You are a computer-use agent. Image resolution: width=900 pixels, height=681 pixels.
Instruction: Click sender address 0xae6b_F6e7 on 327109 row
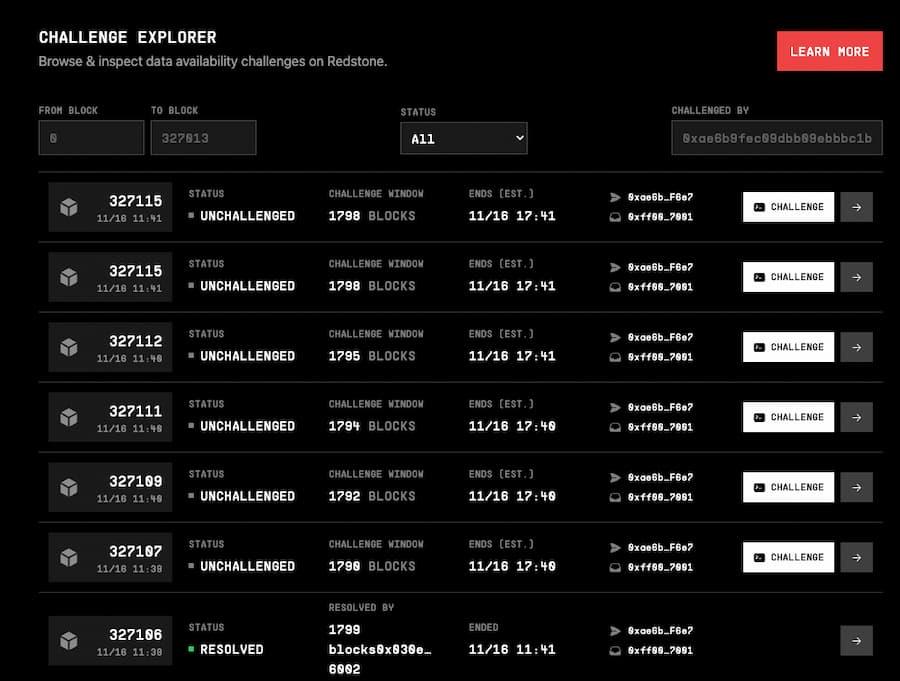(x=660, y=477)
